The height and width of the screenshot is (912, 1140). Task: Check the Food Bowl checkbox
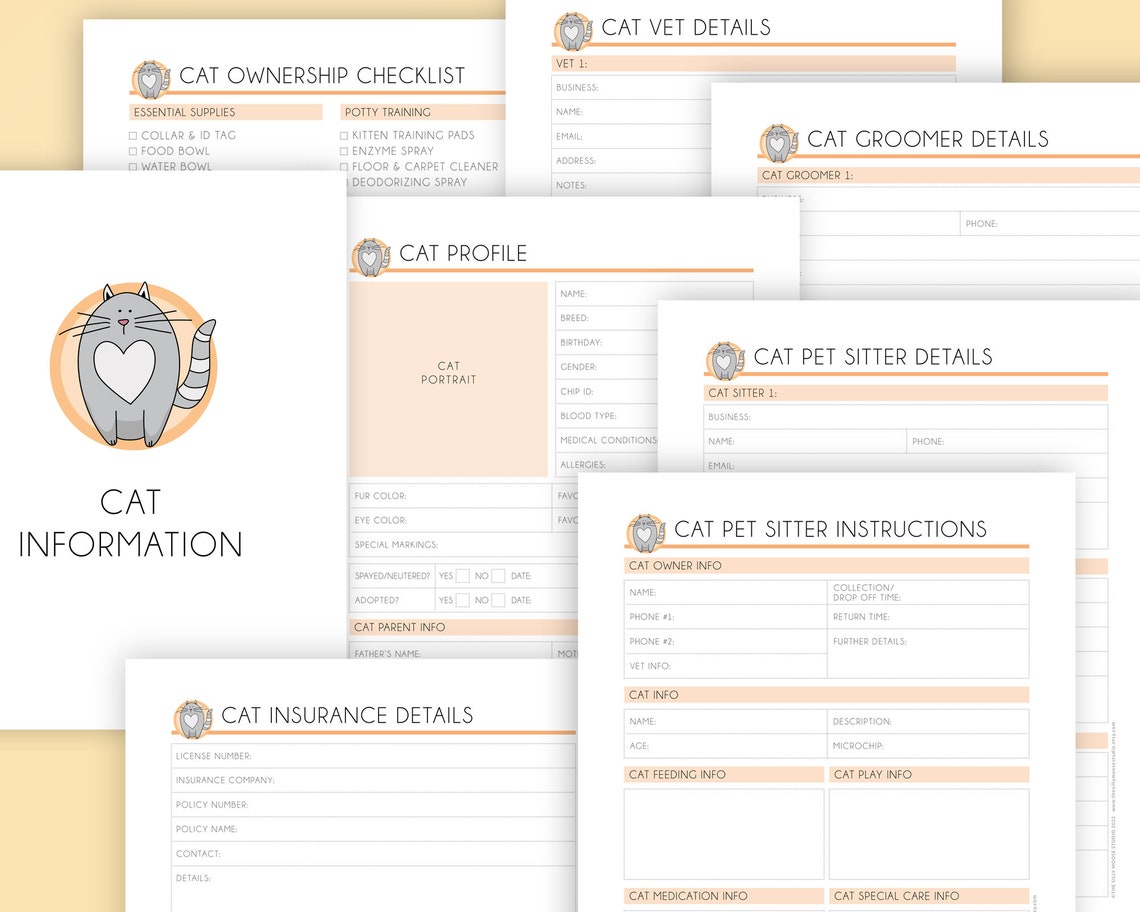point(133,151)
